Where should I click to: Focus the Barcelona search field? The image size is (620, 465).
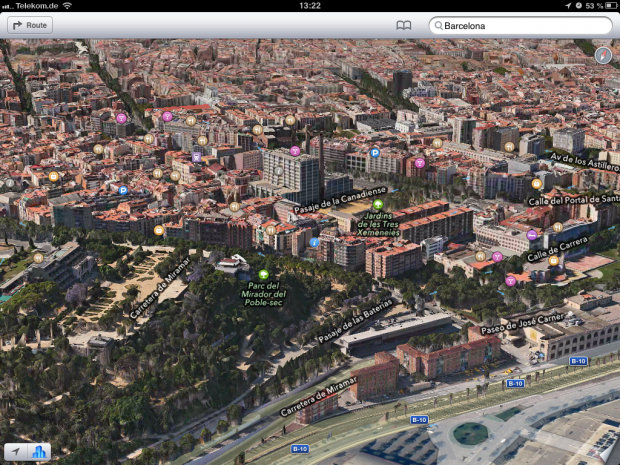click(520, 26)
